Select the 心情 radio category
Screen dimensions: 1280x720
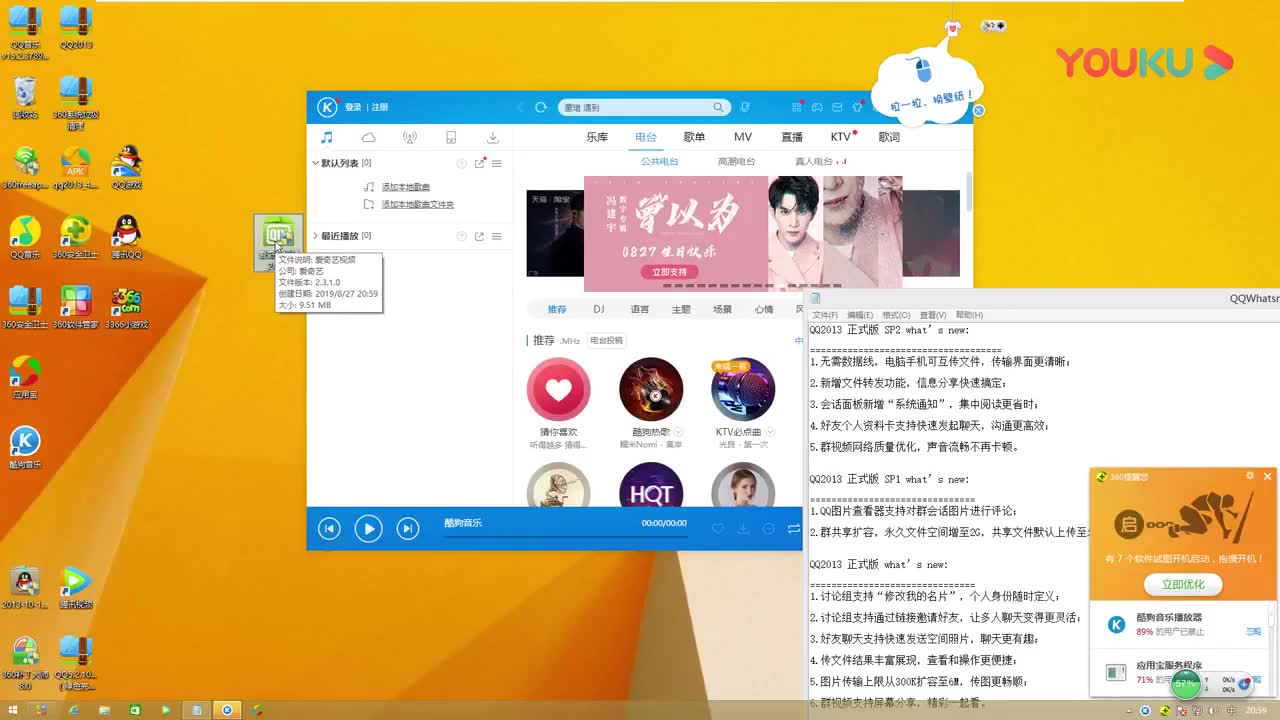coord(764,310)
